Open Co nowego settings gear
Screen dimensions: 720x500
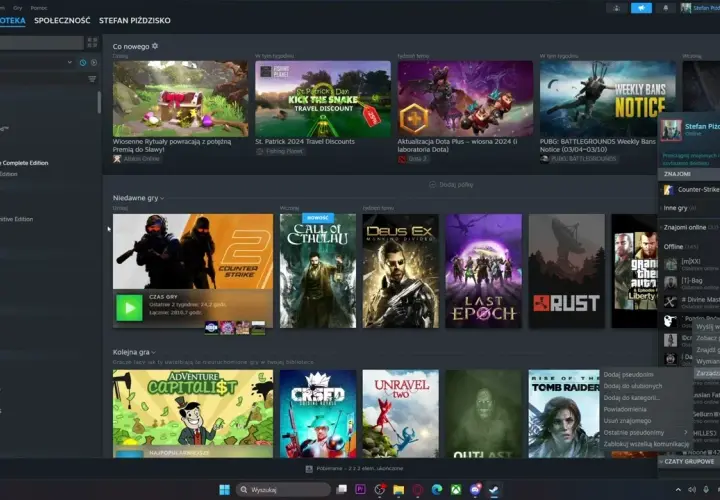pos(155,46)
